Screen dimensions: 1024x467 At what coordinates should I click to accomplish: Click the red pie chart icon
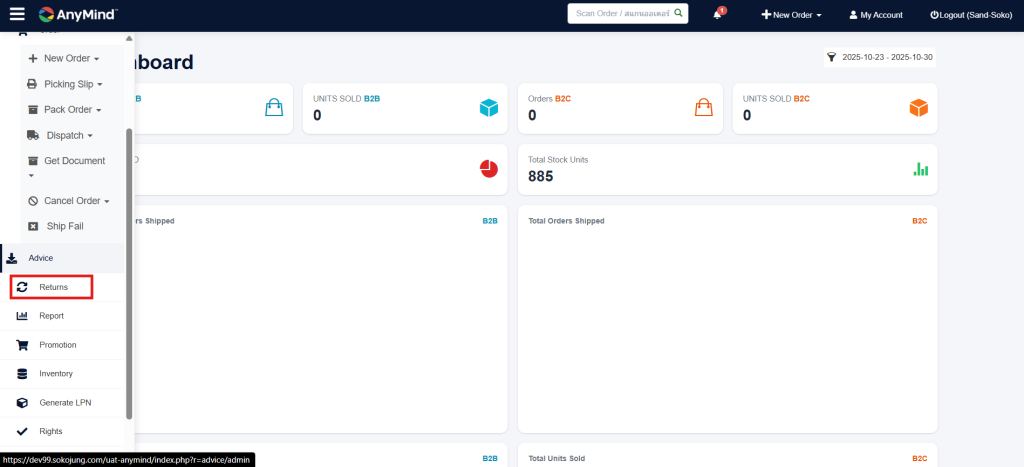[x=488, y=169]
